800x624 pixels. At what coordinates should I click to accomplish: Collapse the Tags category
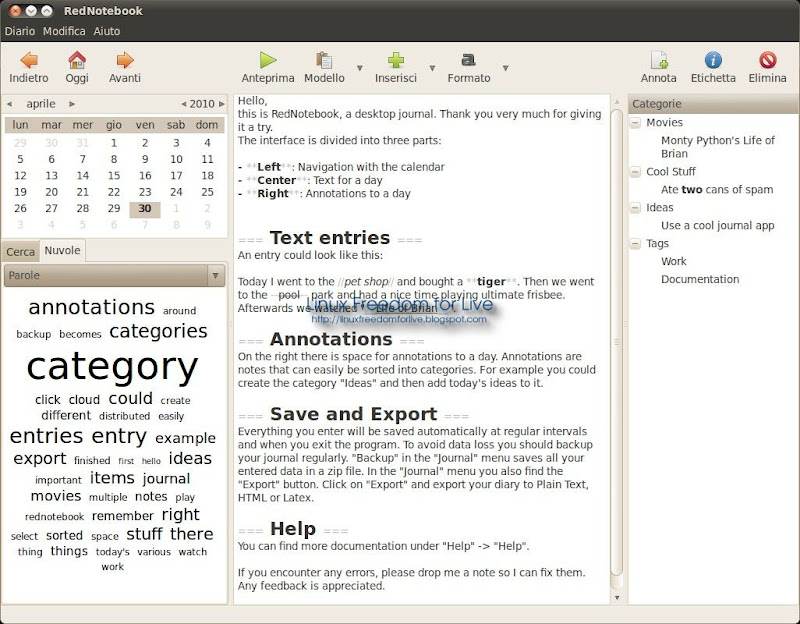(635, 243)
